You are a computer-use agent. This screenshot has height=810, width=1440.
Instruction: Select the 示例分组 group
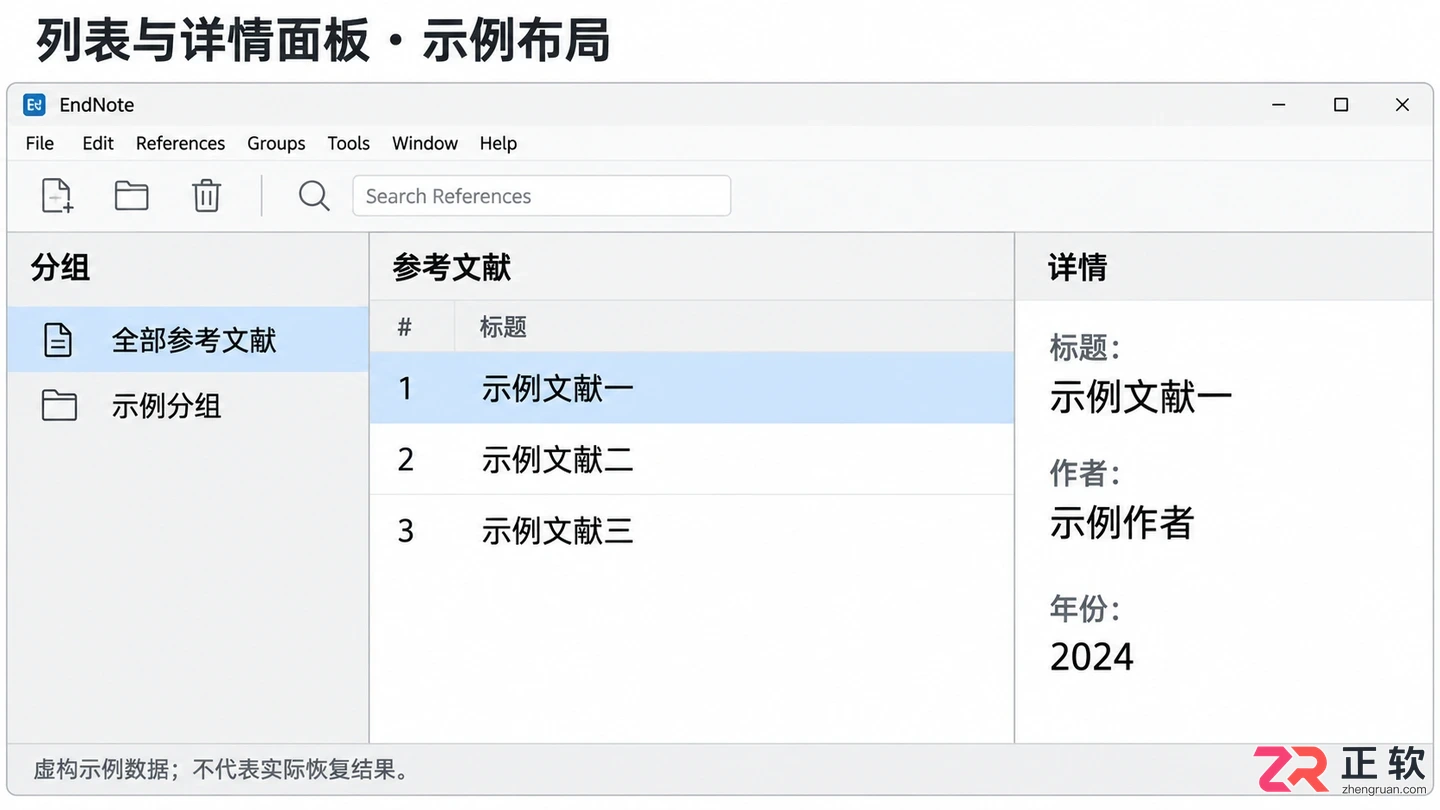188,405
